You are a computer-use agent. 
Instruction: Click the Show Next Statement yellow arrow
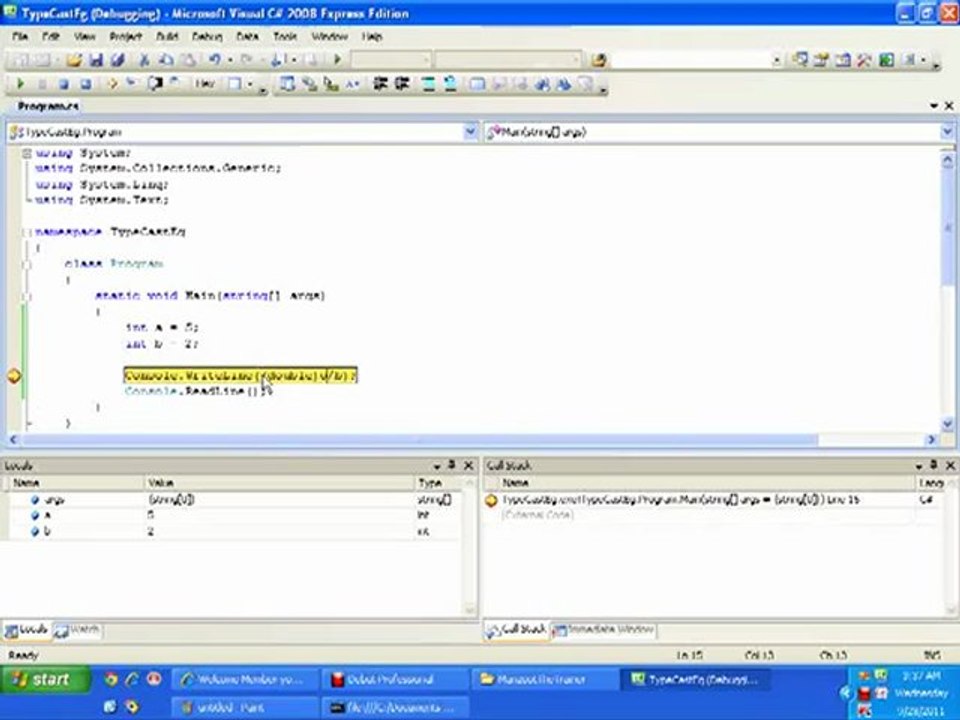coord(112,84)
